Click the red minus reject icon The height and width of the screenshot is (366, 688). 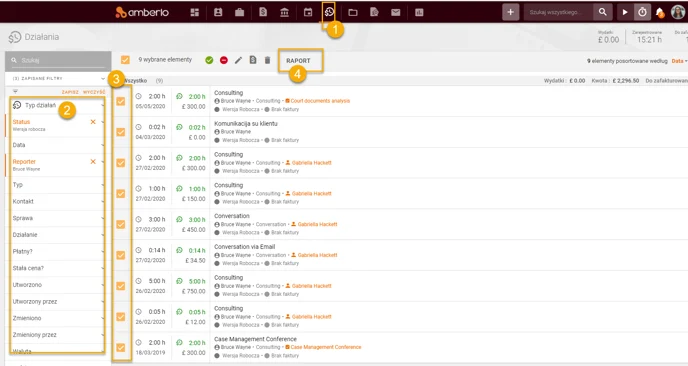[224, 60]
